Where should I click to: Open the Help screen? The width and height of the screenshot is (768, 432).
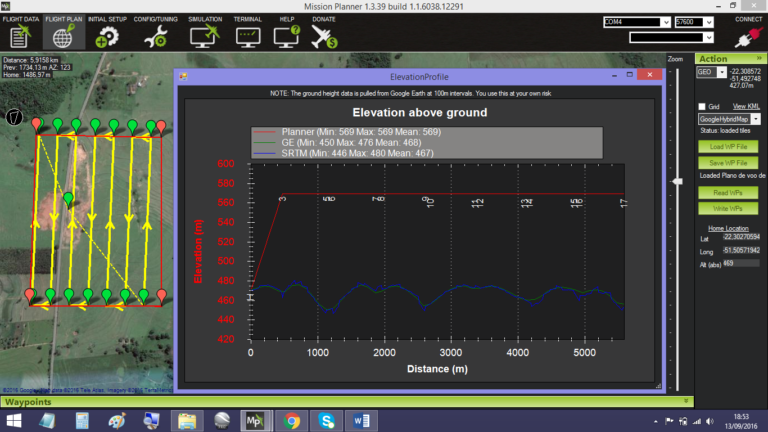click(x=287, y=32)
